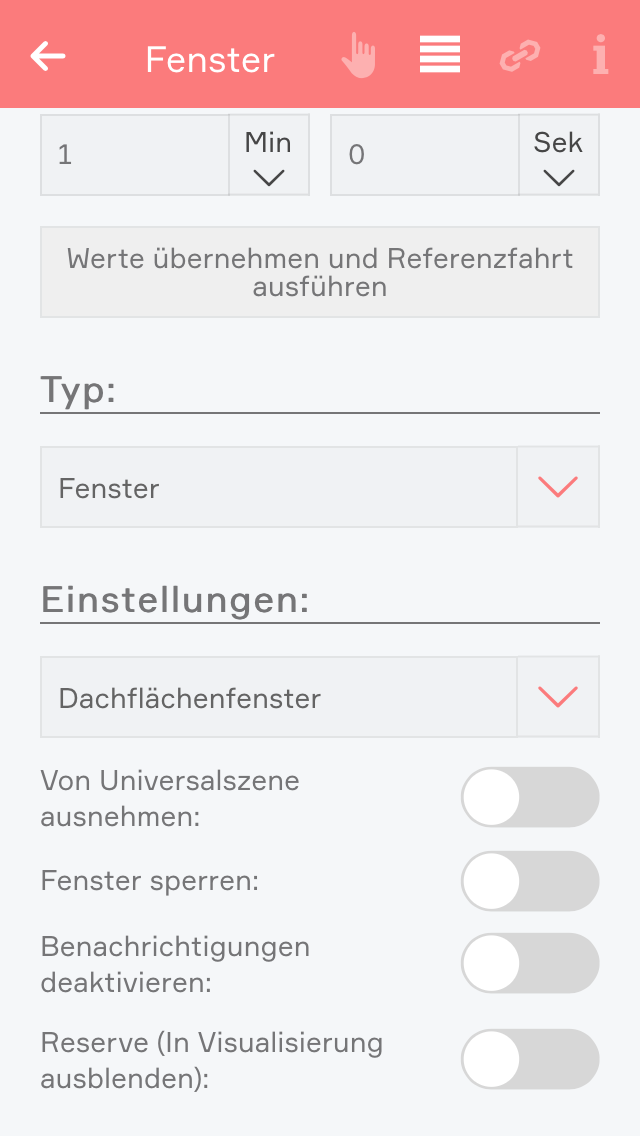Tap the hand pointer icon in header

(358, 55)
